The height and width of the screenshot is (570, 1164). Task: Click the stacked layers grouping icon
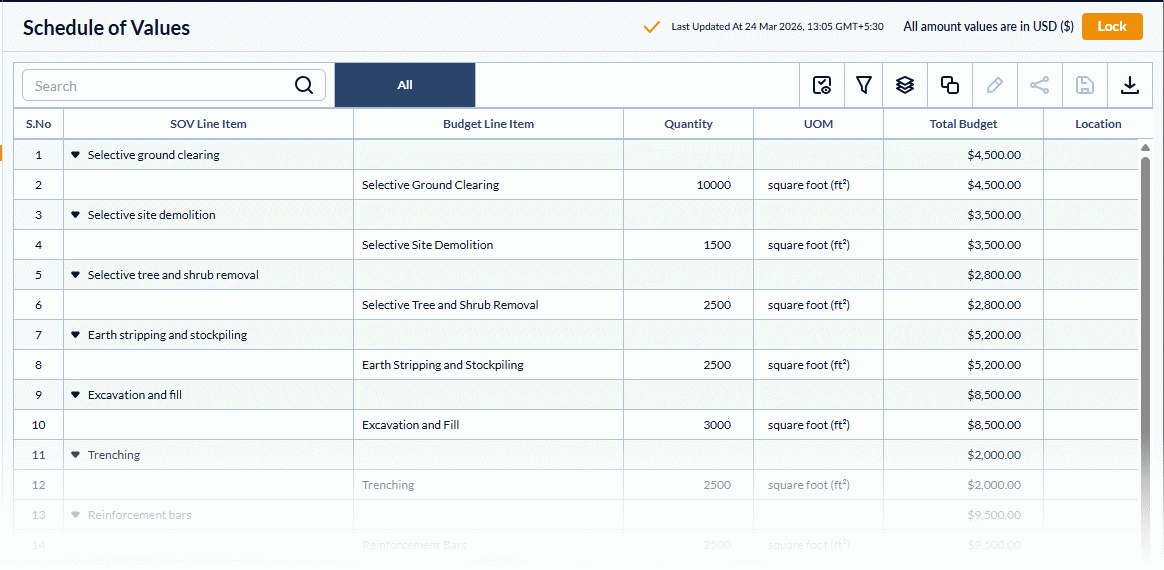click(x=904, y=85)
